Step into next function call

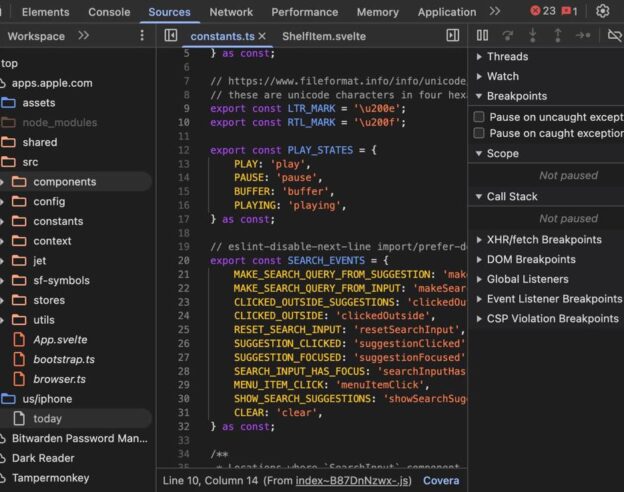click(x=532, y=35)
